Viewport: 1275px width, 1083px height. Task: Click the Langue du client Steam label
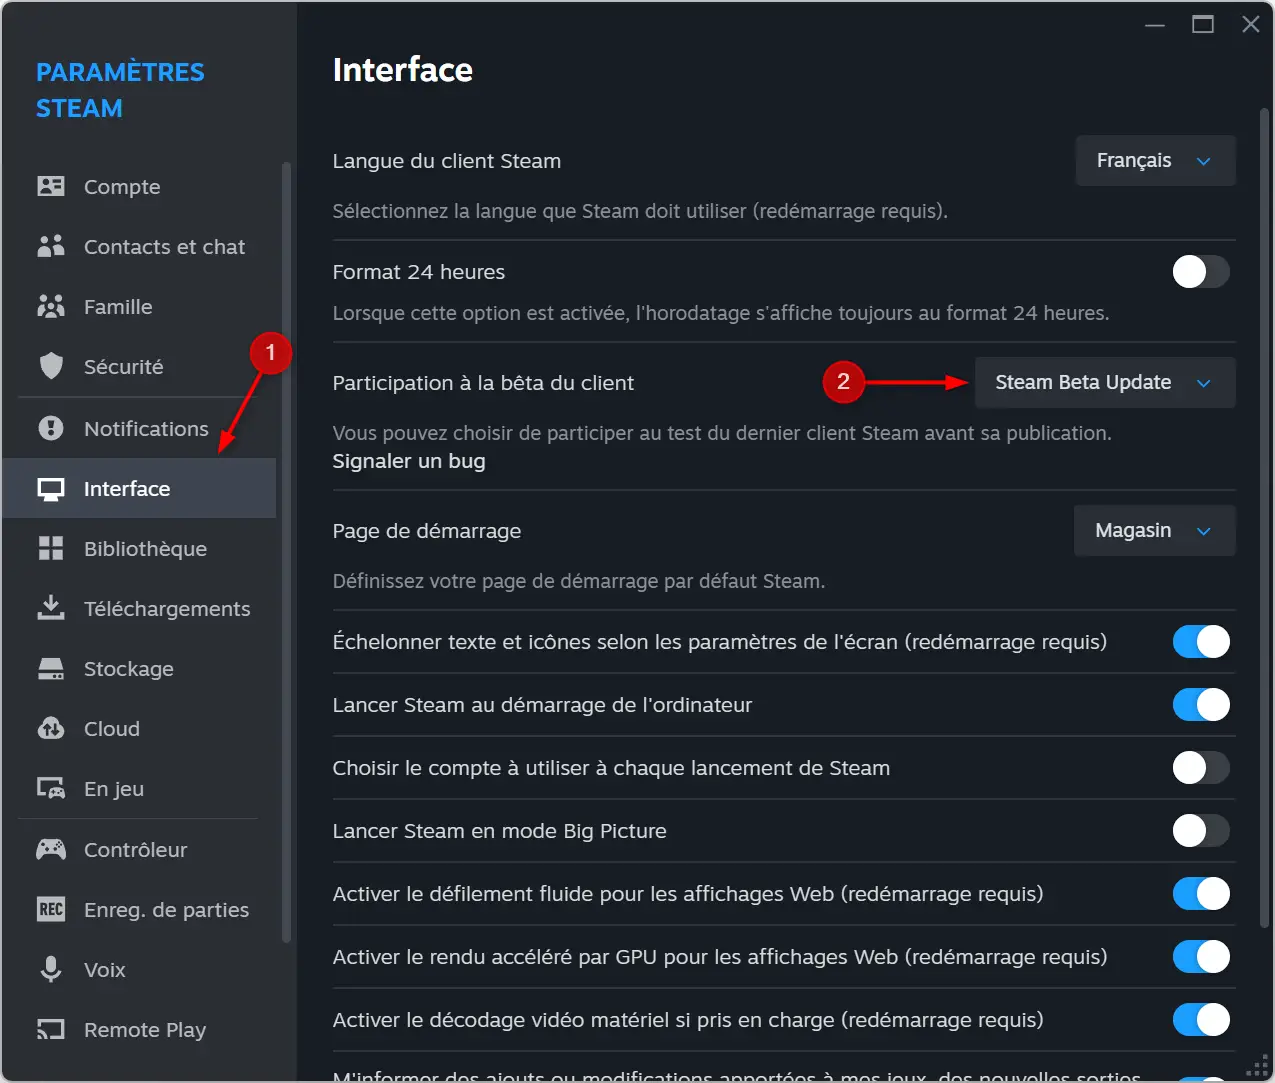point(446,161)
